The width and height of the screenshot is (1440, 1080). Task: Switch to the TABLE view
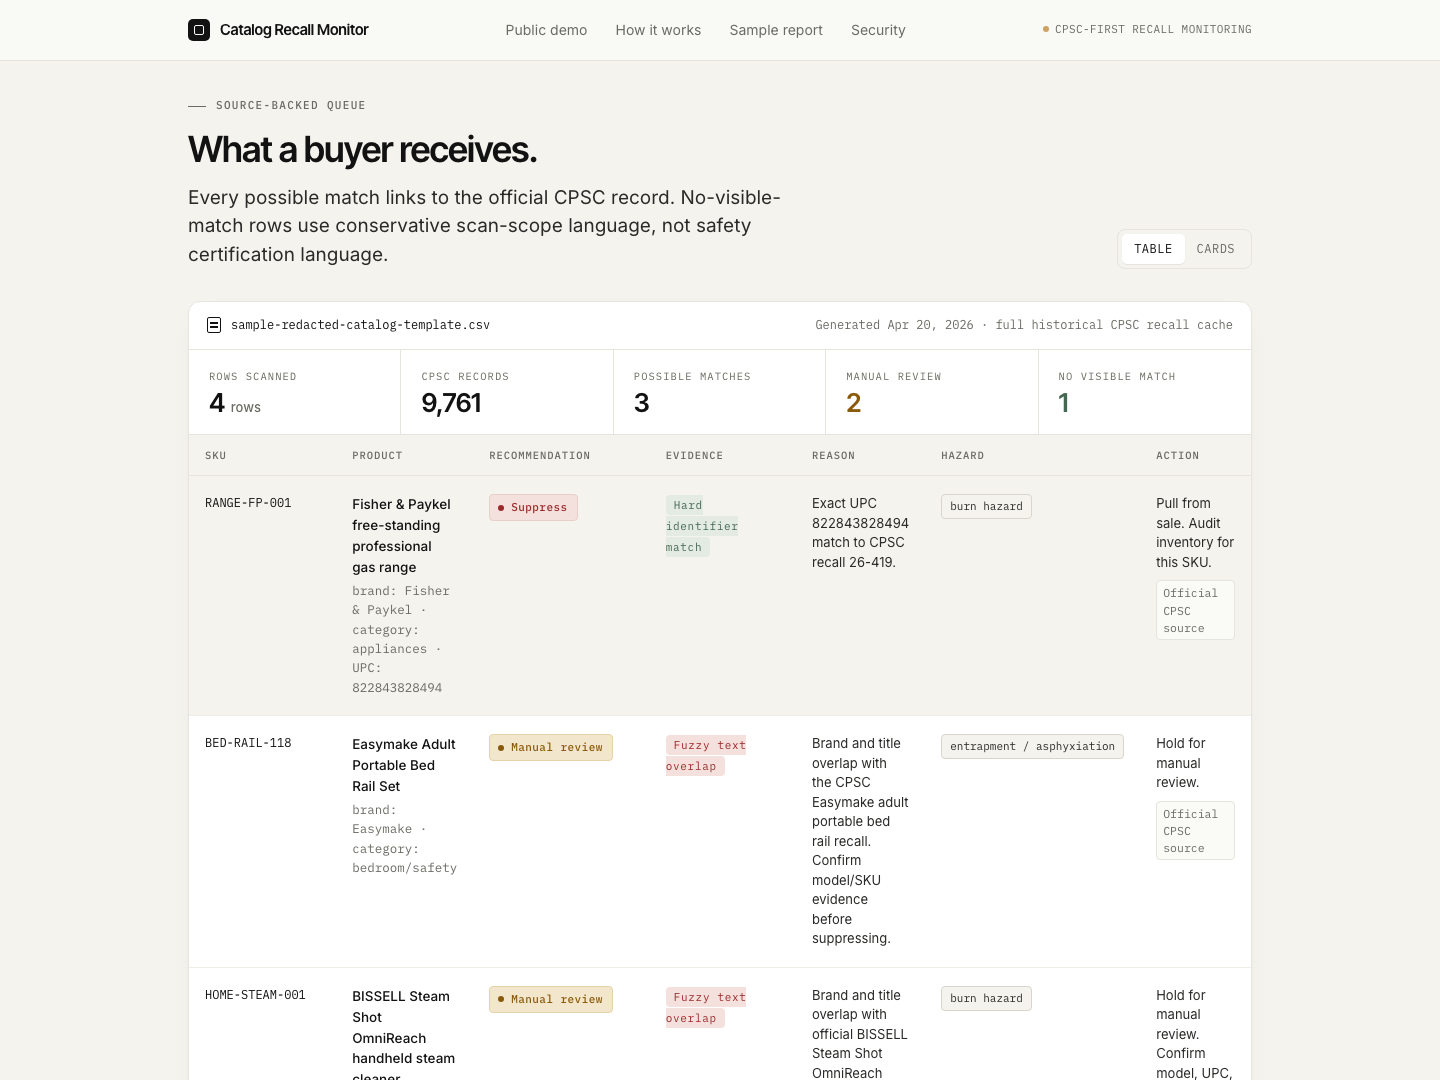pos(1153,249)
